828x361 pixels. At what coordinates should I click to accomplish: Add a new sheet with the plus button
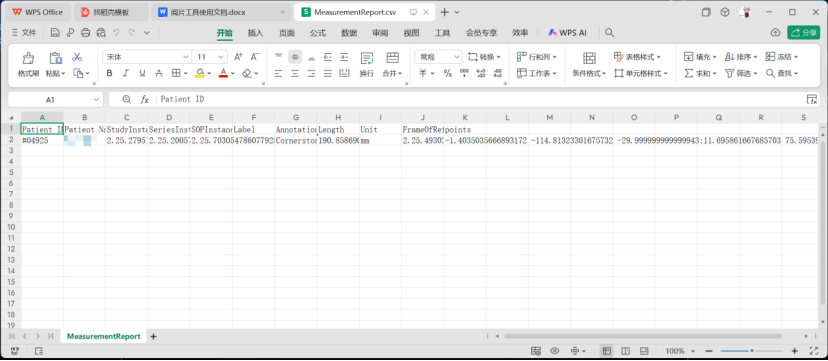[153, 336]
